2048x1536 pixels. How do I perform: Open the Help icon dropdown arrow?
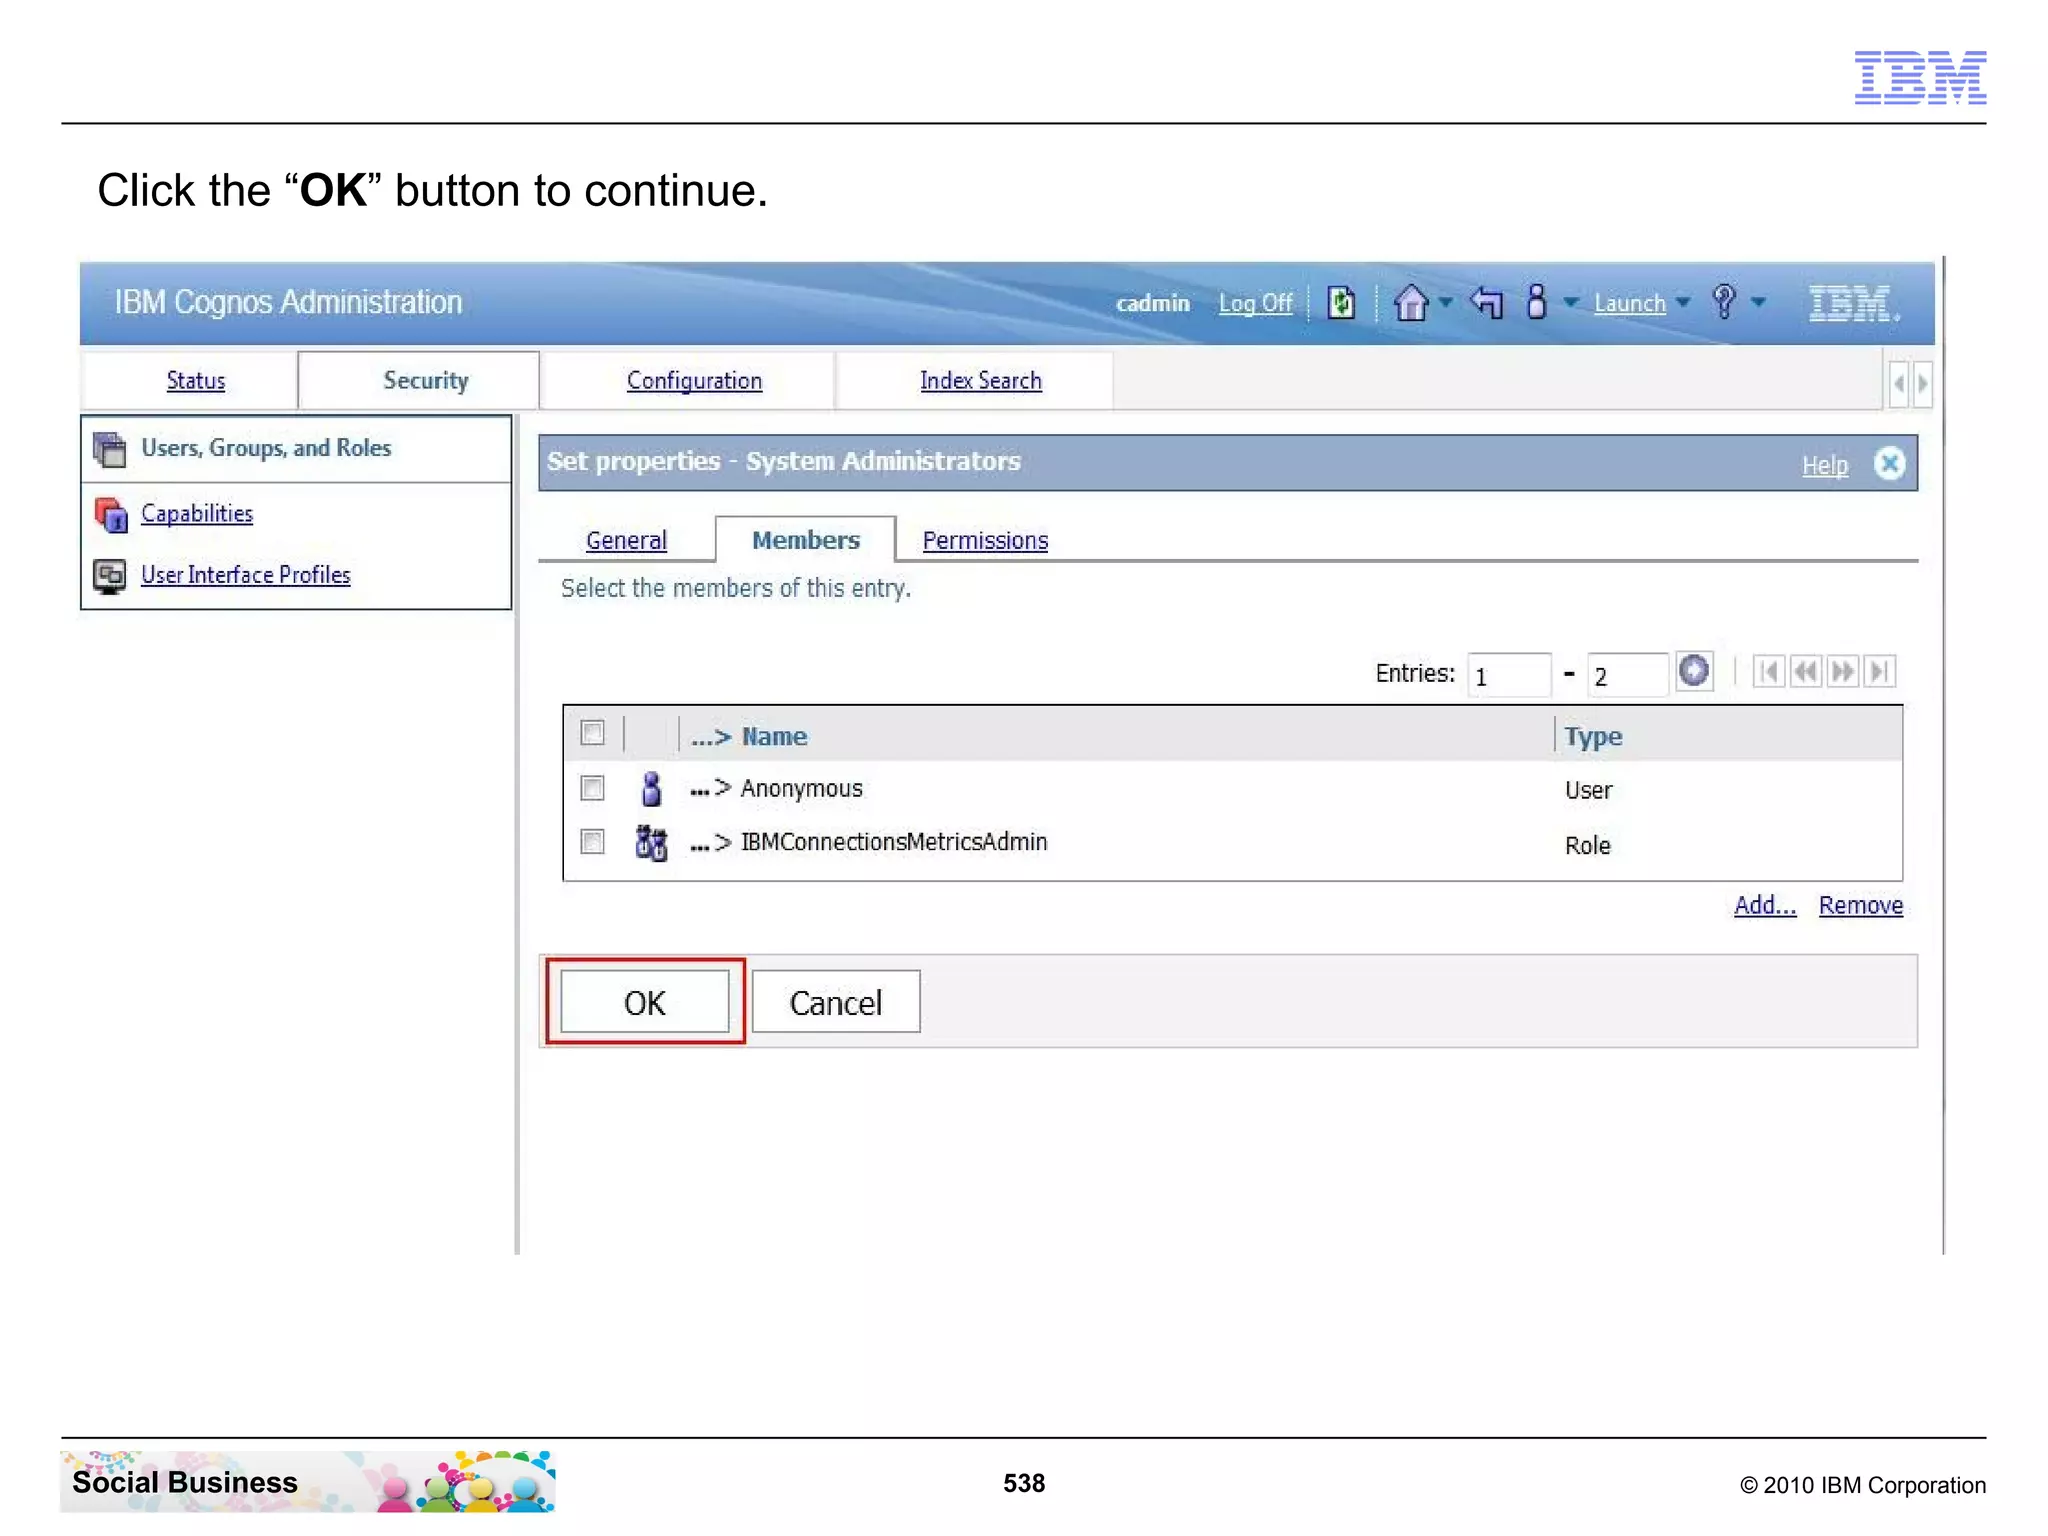pos(1758,302)
